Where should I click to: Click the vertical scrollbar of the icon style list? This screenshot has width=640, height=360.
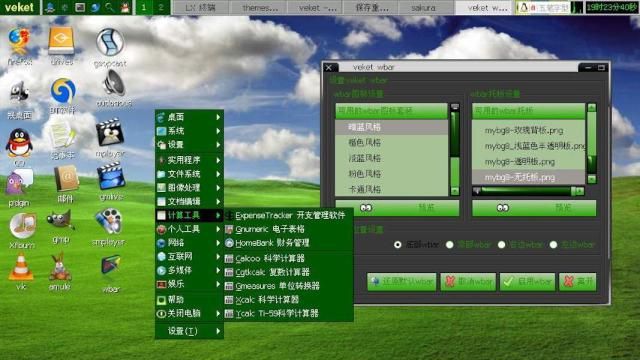pos(455,149)
